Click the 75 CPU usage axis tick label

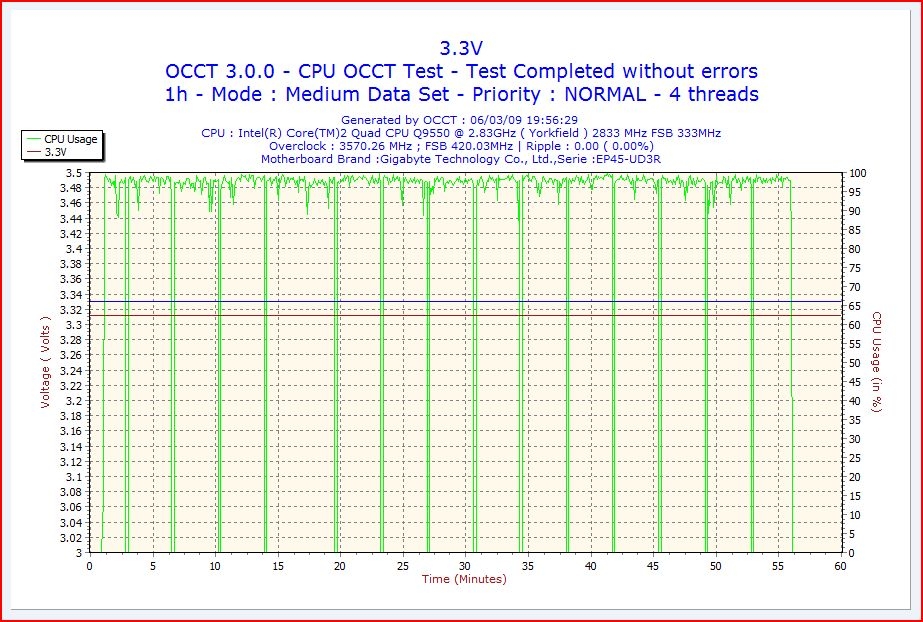click(x=854, y=268)
